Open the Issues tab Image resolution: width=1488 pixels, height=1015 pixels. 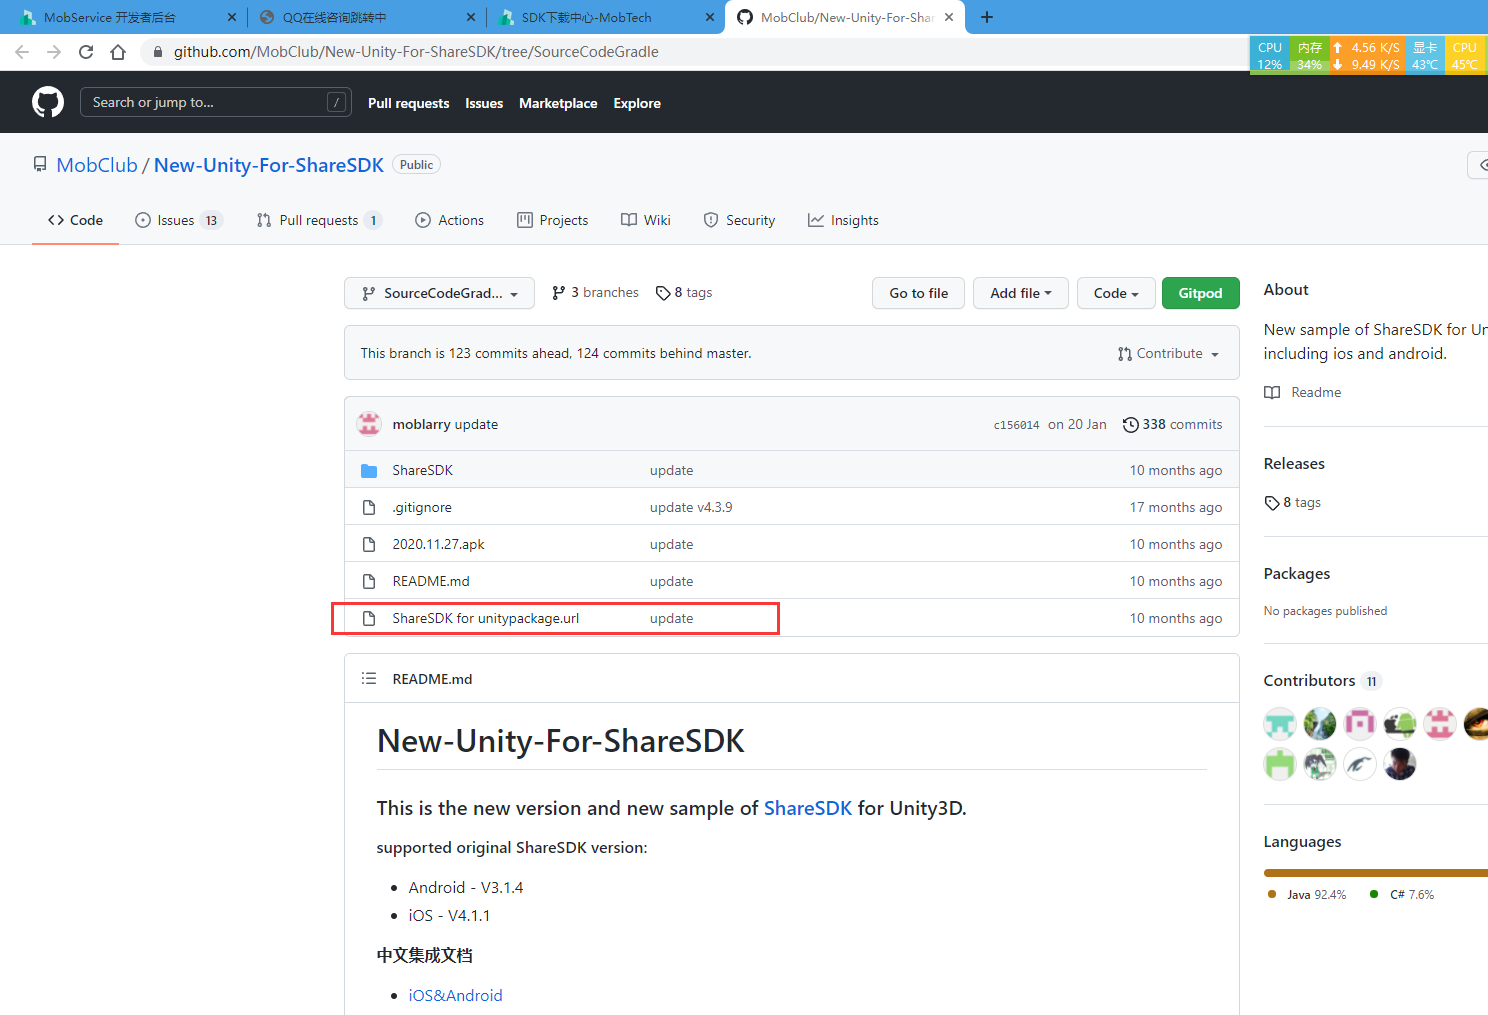coord(178,220)
